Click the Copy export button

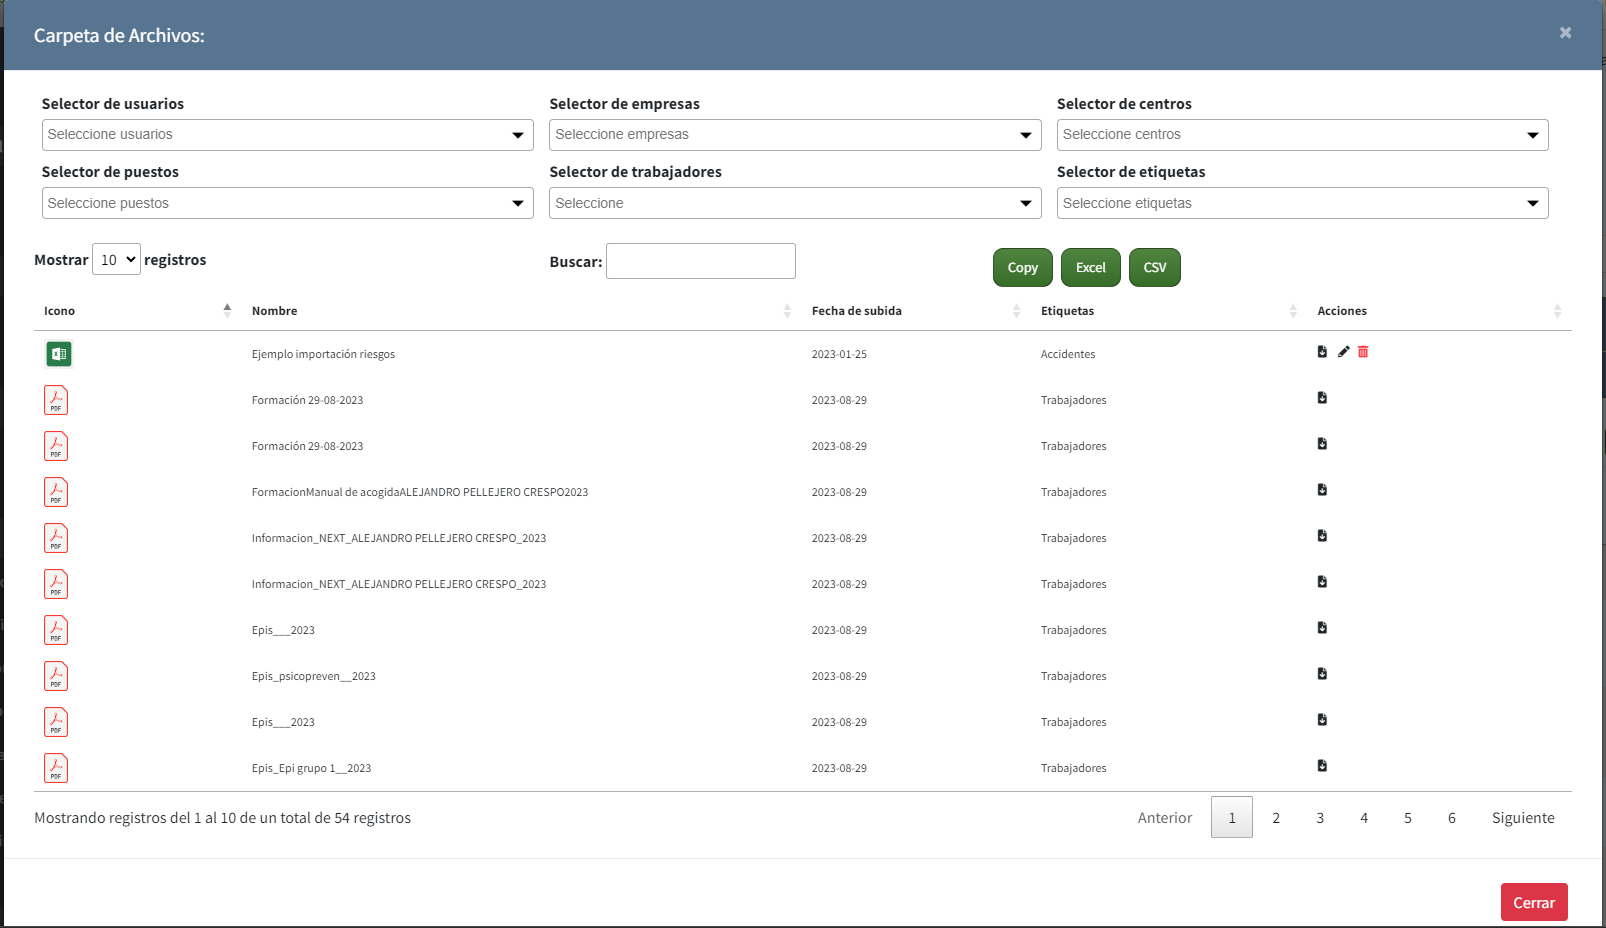pos(1023,267)
